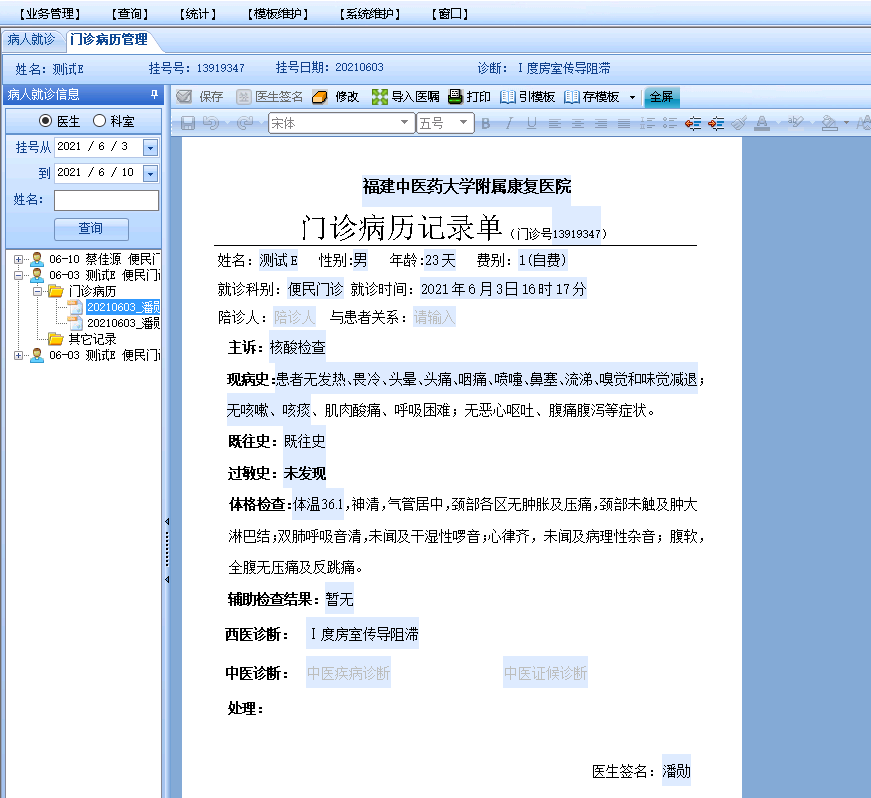Pin the 病人就诊信息 panel

point(154,94)
